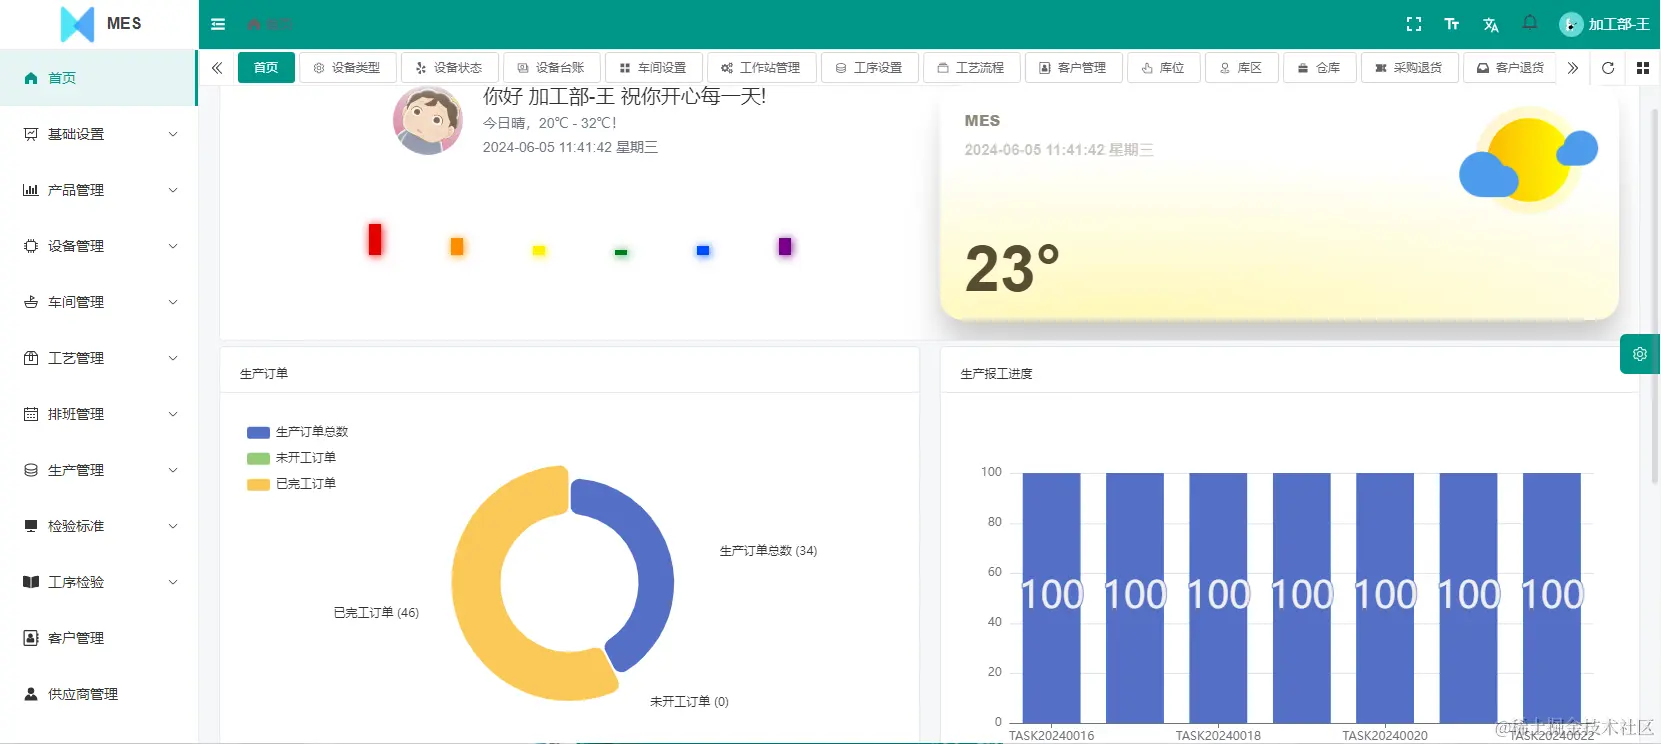Expand the 生产管理 menu chevron

point(173,470)
